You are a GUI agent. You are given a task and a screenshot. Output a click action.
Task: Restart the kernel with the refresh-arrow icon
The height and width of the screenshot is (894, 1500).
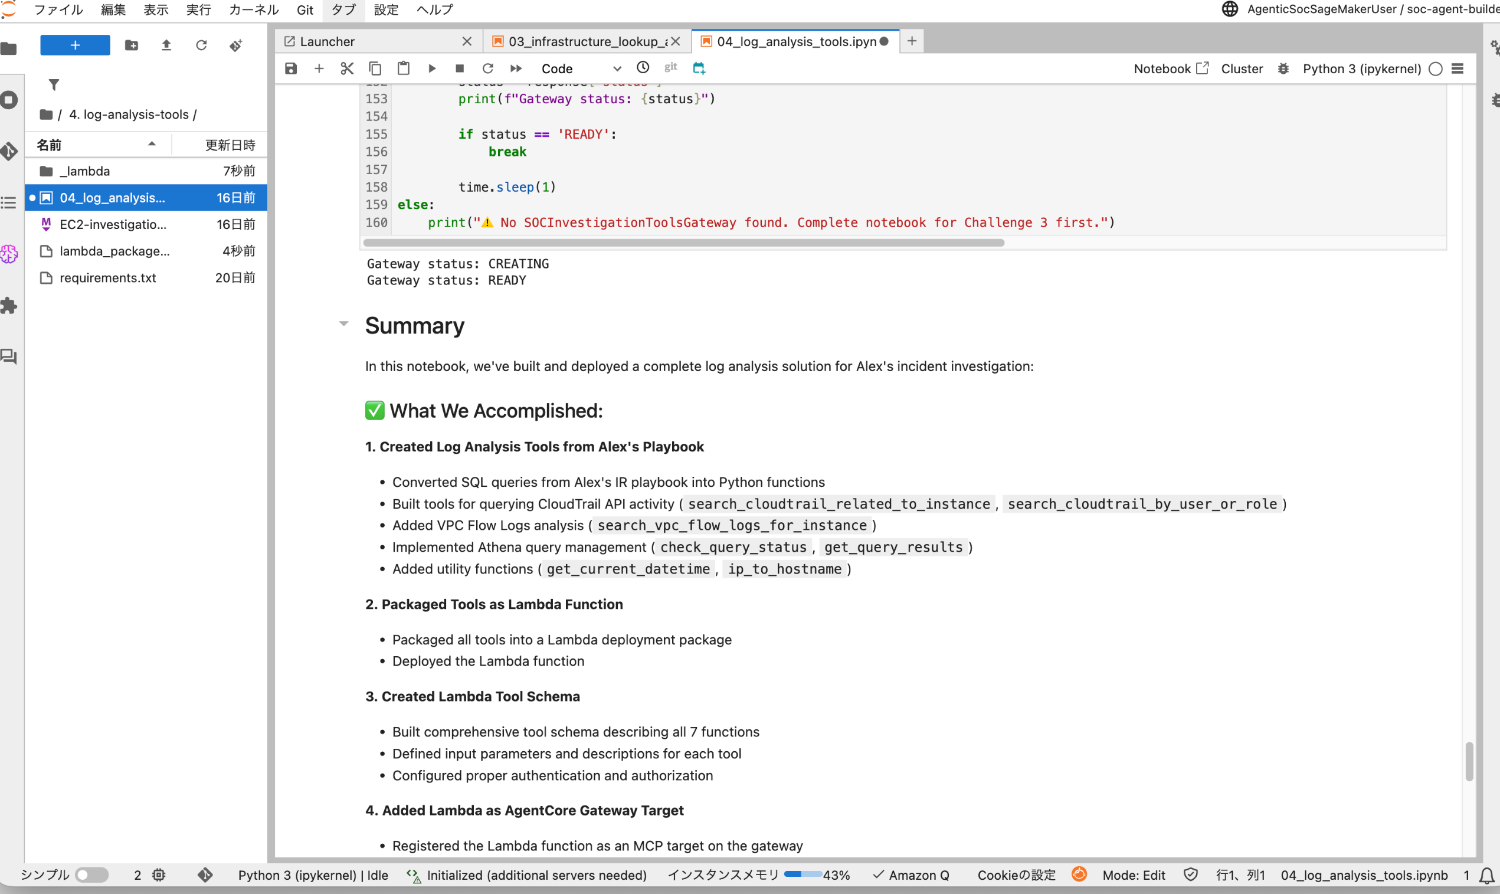point(488,69)
